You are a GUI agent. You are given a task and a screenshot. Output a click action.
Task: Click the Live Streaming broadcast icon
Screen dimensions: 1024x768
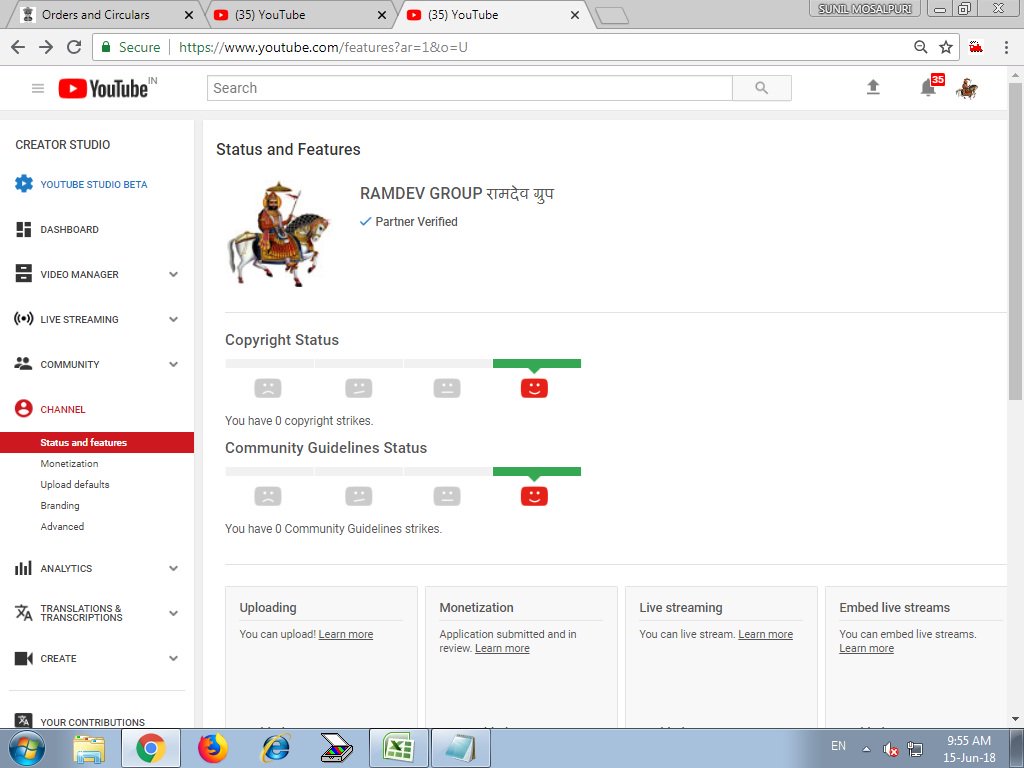pyautogui.click(x=24, y=319)
